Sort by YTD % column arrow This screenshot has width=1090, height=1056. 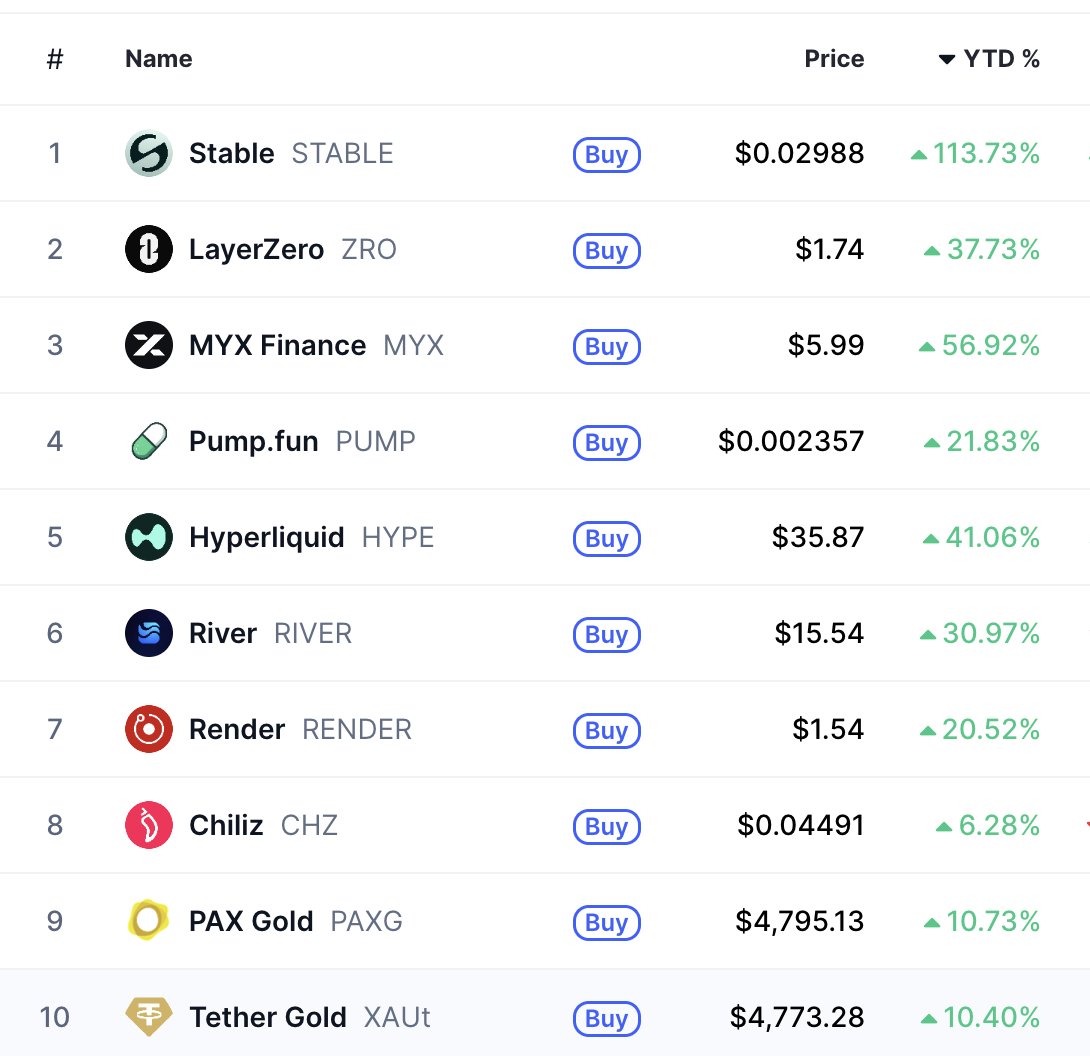946,60
